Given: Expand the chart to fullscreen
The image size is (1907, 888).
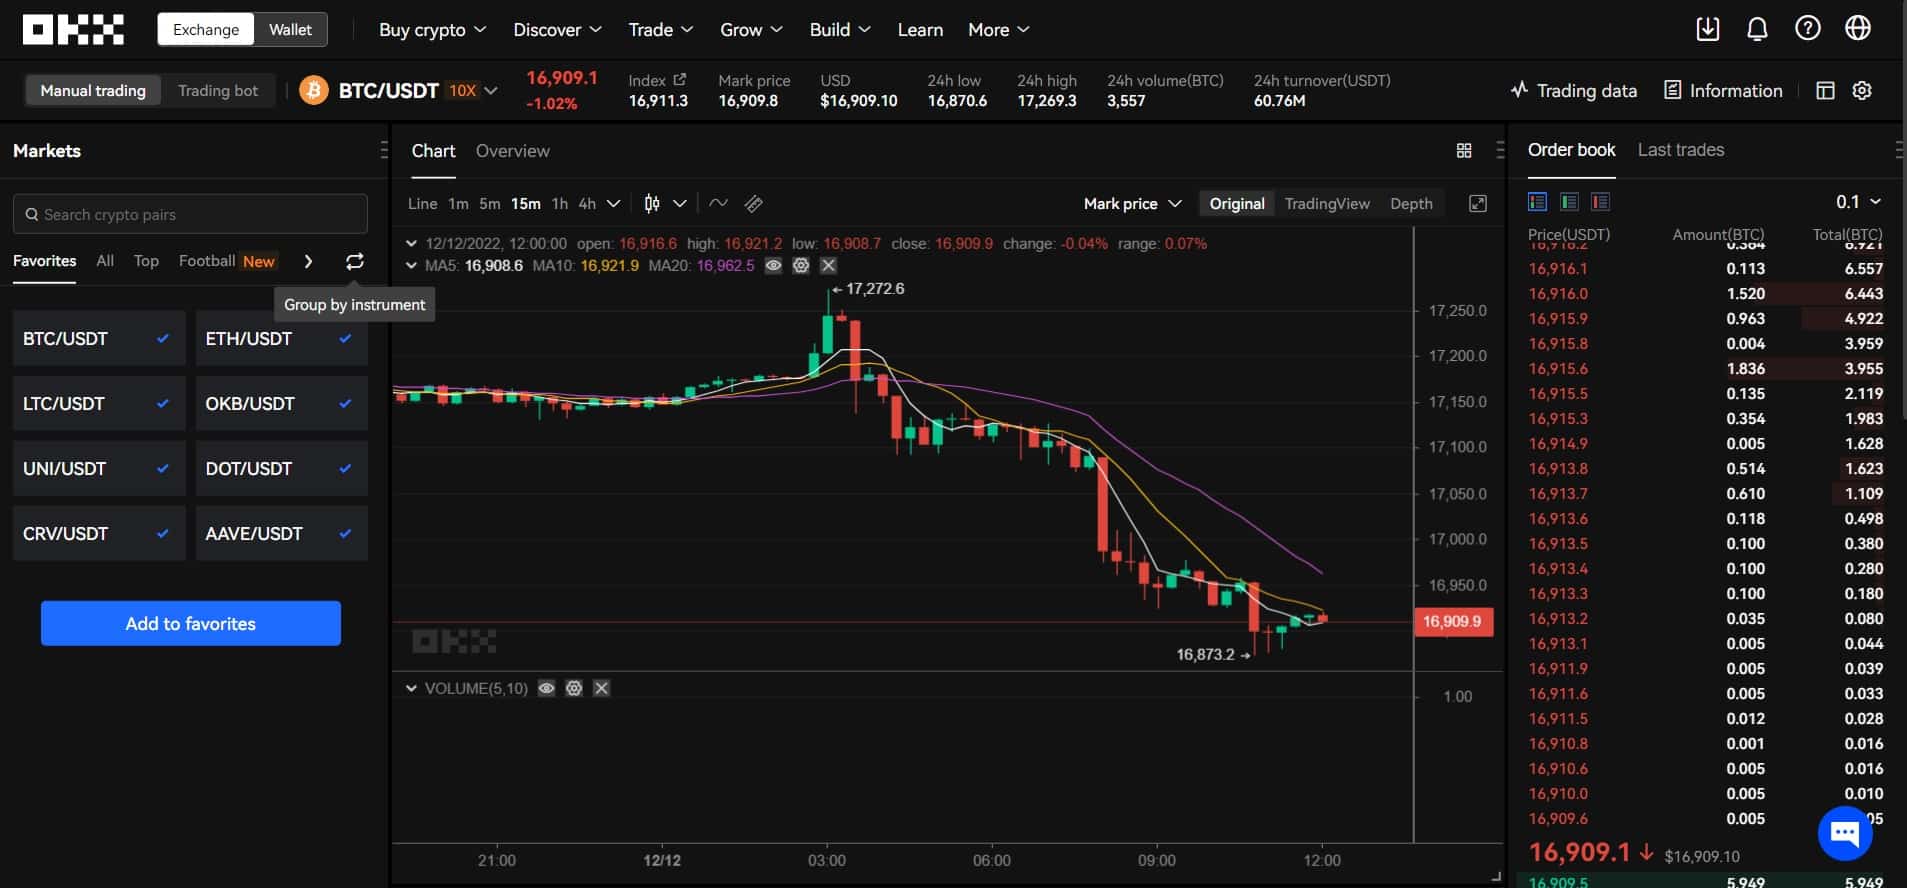Looking at the screenshot, I should point(1478,203).
